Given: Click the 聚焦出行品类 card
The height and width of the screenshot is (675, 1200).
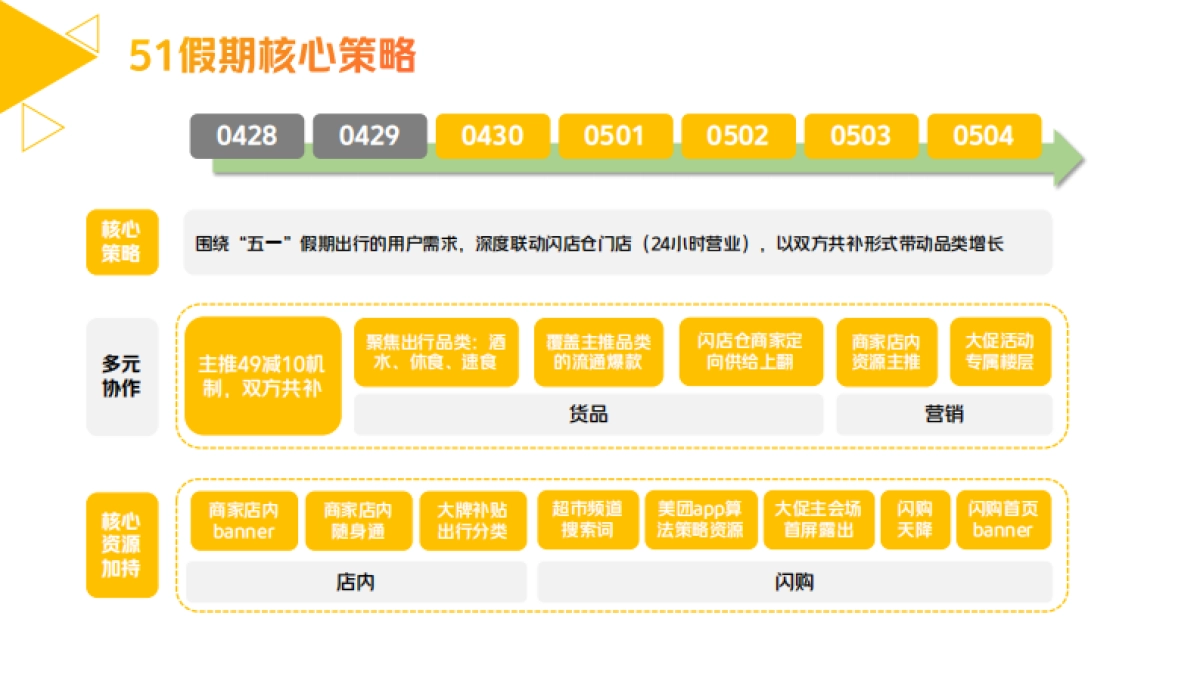Looking at the screenshot, I should click(435, 352).
